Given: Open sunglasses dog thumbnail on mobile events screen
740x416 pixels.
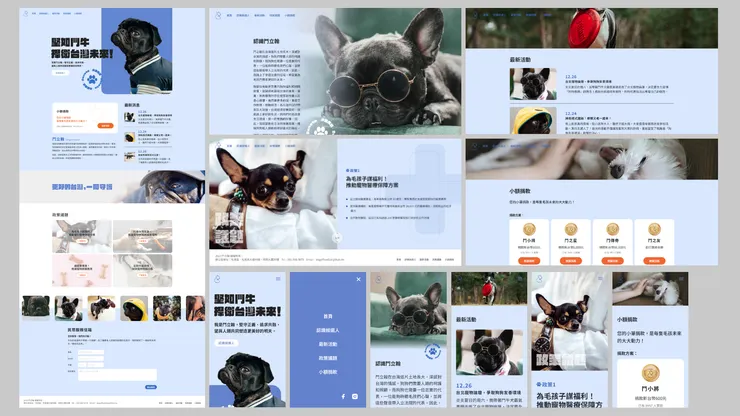Looking at the screenshot, I should pos(489,352).
